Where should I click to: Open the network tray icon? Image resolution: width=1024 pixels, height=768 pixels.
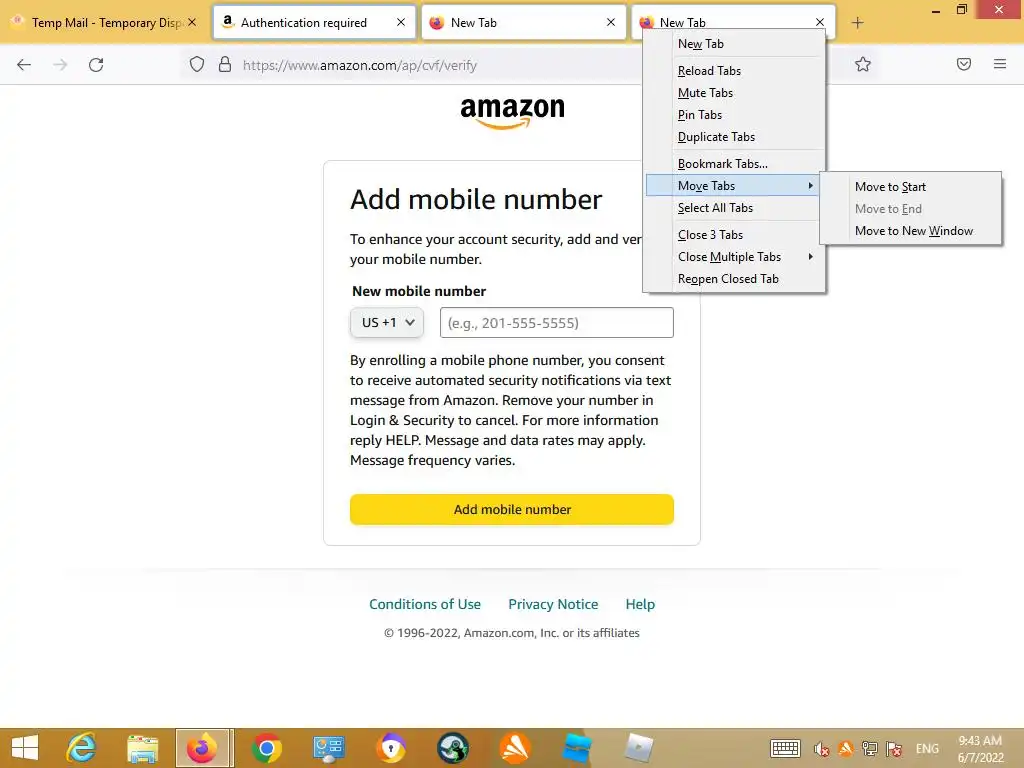869,749
